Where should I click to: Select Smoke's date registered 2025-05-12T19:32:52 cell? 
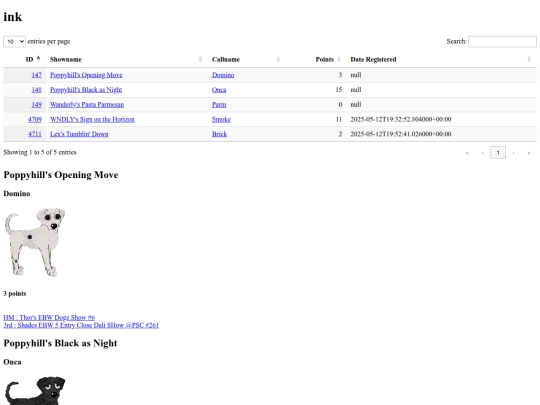(x=442, y=120)
